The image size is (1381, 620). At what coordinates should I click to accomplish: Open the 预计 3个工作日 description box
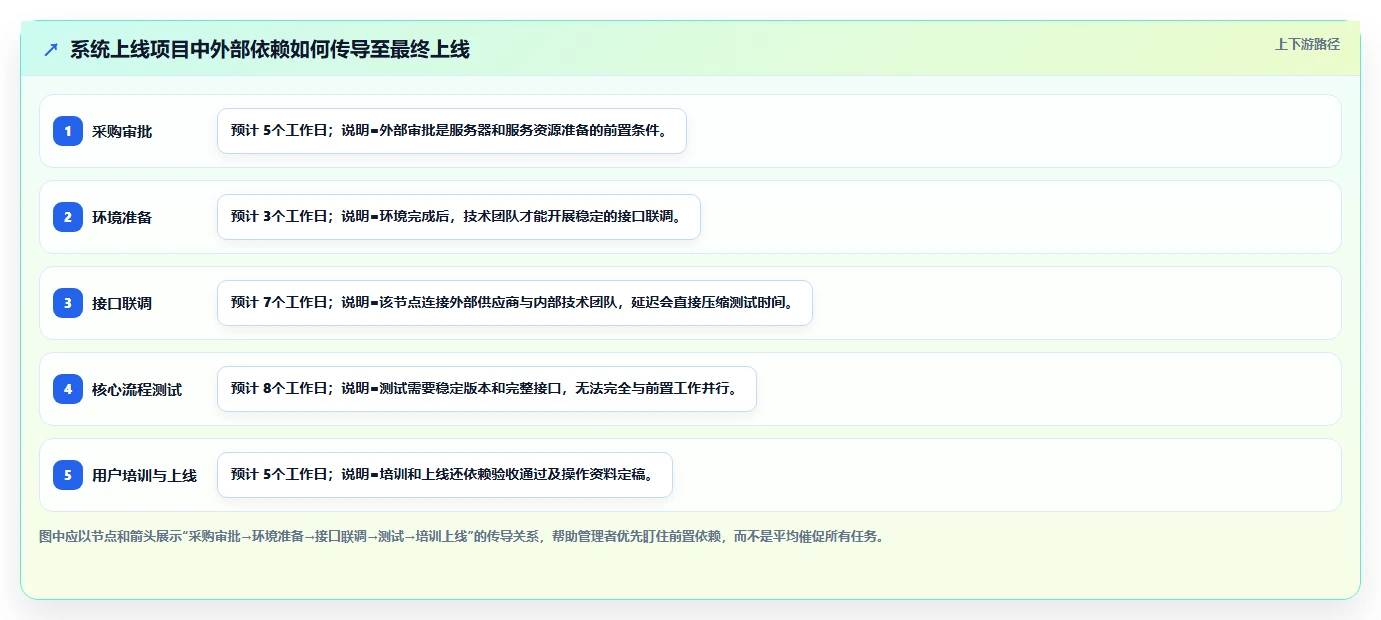coord(459,217)
